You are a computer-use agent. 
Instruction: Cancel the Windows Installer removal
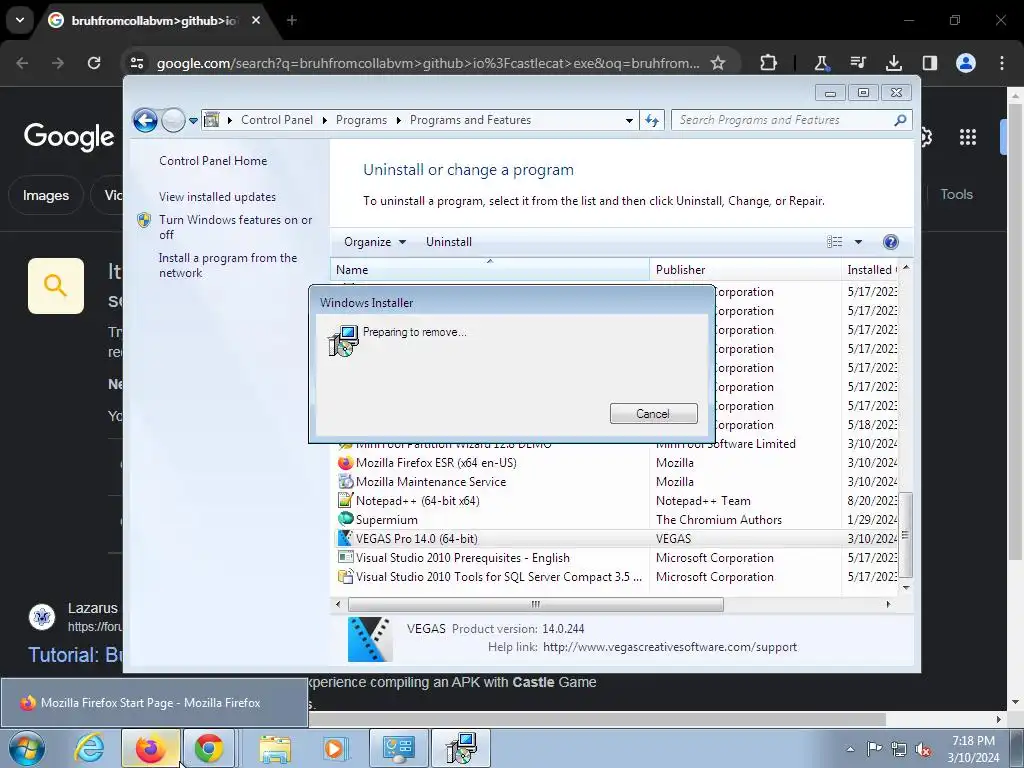tap(653, 413)
